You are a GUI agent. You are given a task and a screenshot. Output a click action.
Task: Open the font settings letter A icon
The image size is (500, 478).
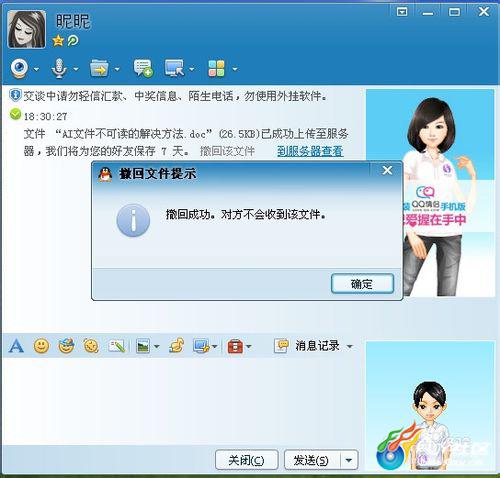(x=16, y=346)
